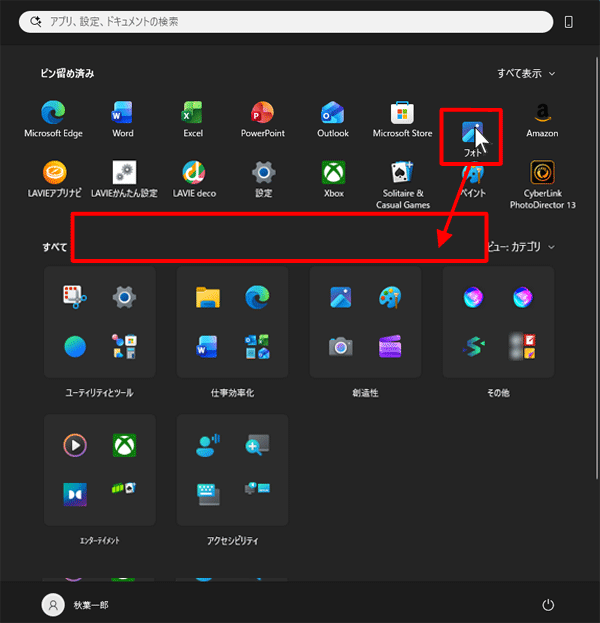This screenshot has height=623, width=600.
Task: Open Snipping Tool in ユーティリティとツール group
Action: click(x=75, y=297)
